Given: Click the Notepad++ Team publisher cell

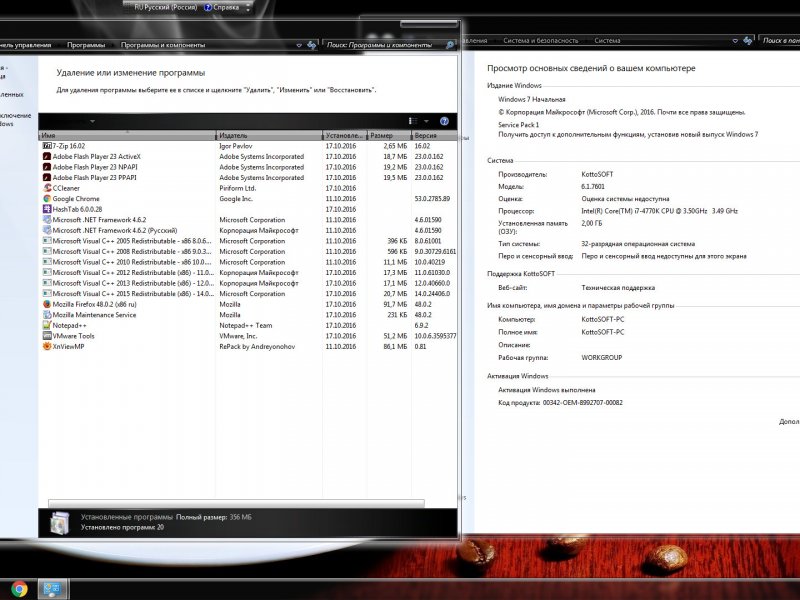Looking at the screenshot, I should point(245,325).
